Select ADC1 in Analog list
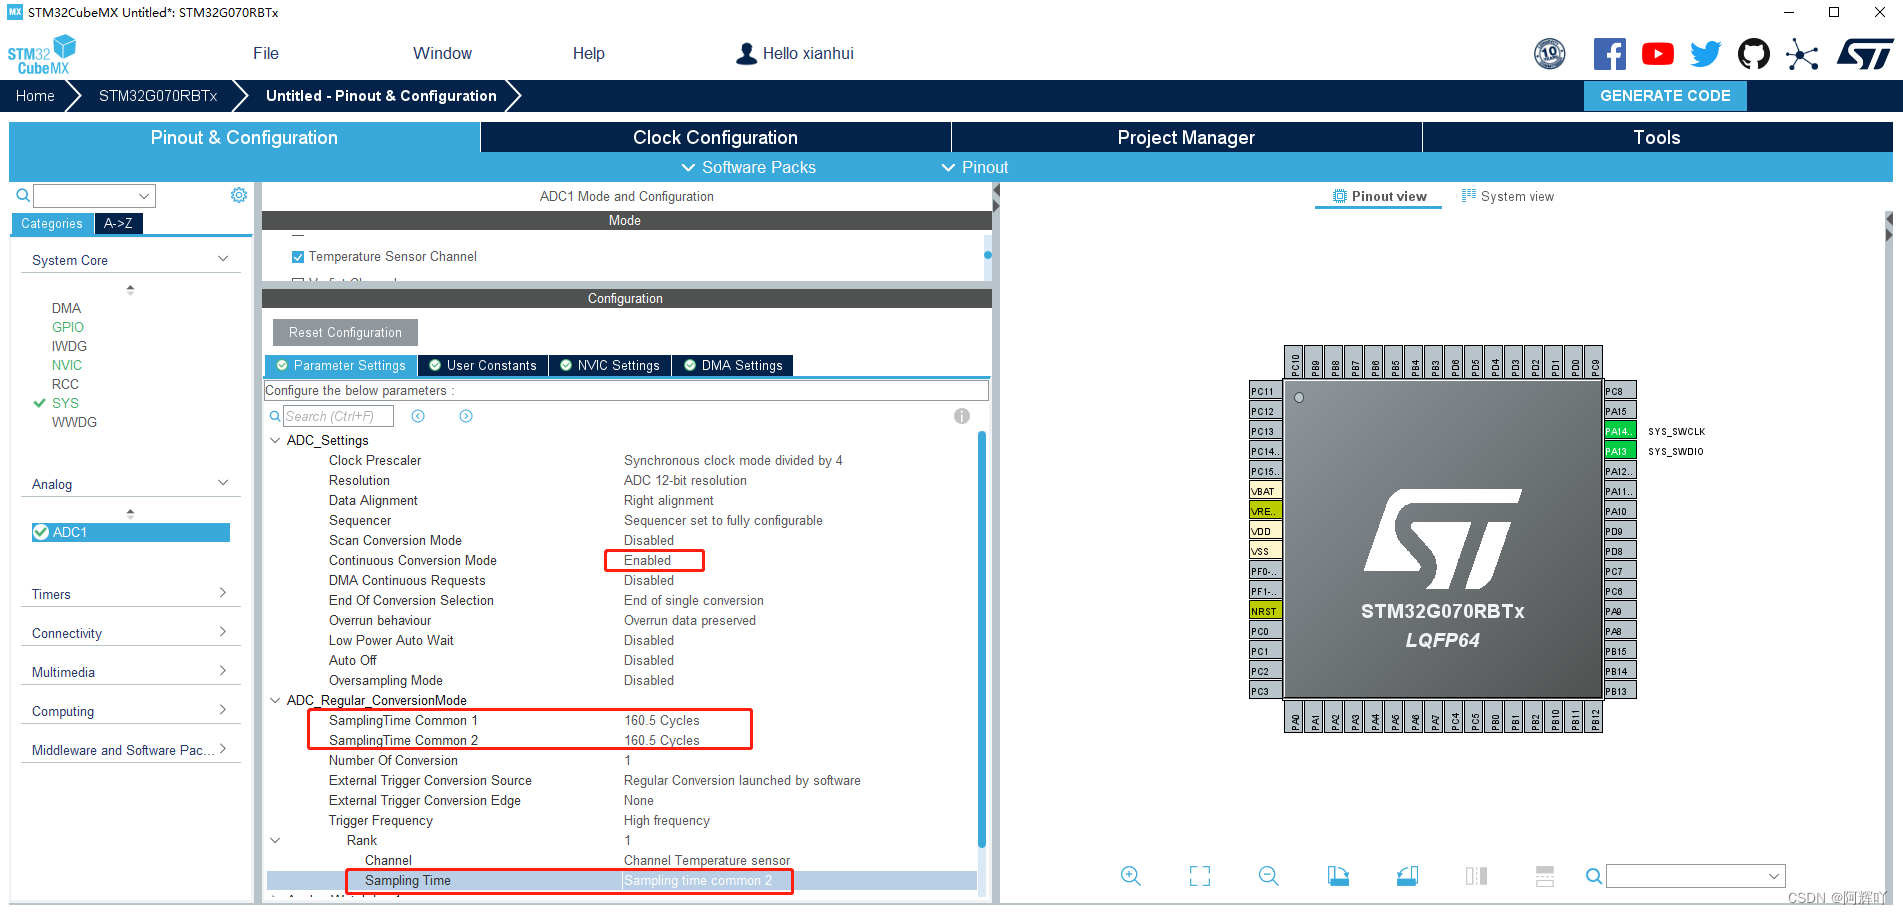 tap(131, 532)
